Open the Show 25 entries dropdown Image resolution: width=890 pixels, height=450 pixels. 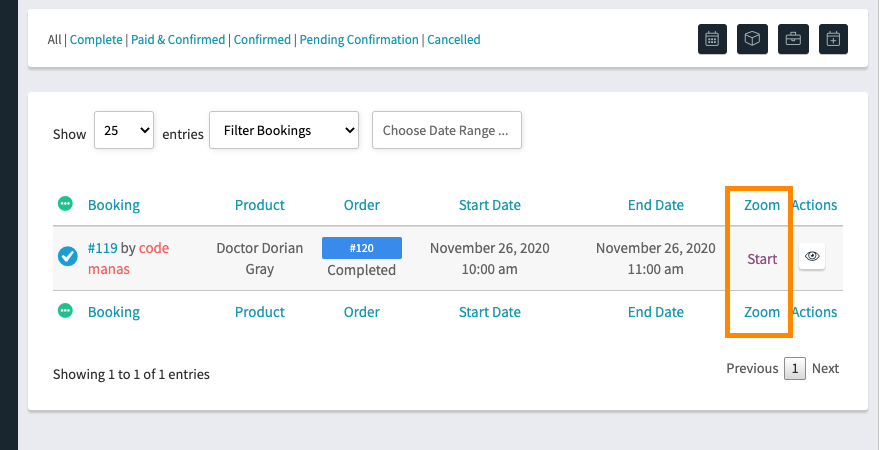point(124,131)
